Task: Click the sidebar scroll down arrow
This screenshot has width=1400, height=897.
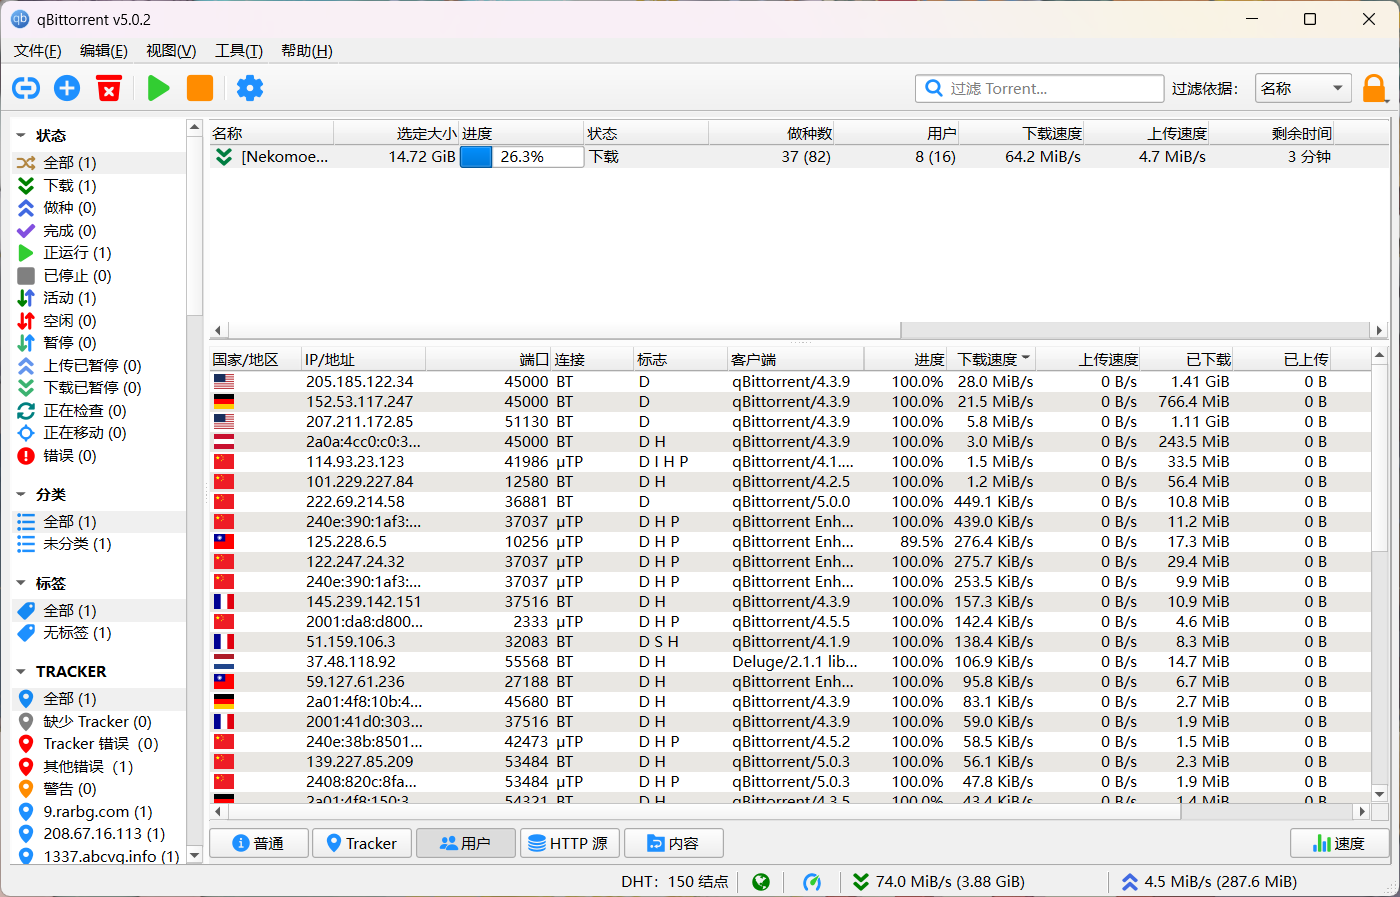Action: 194,856
